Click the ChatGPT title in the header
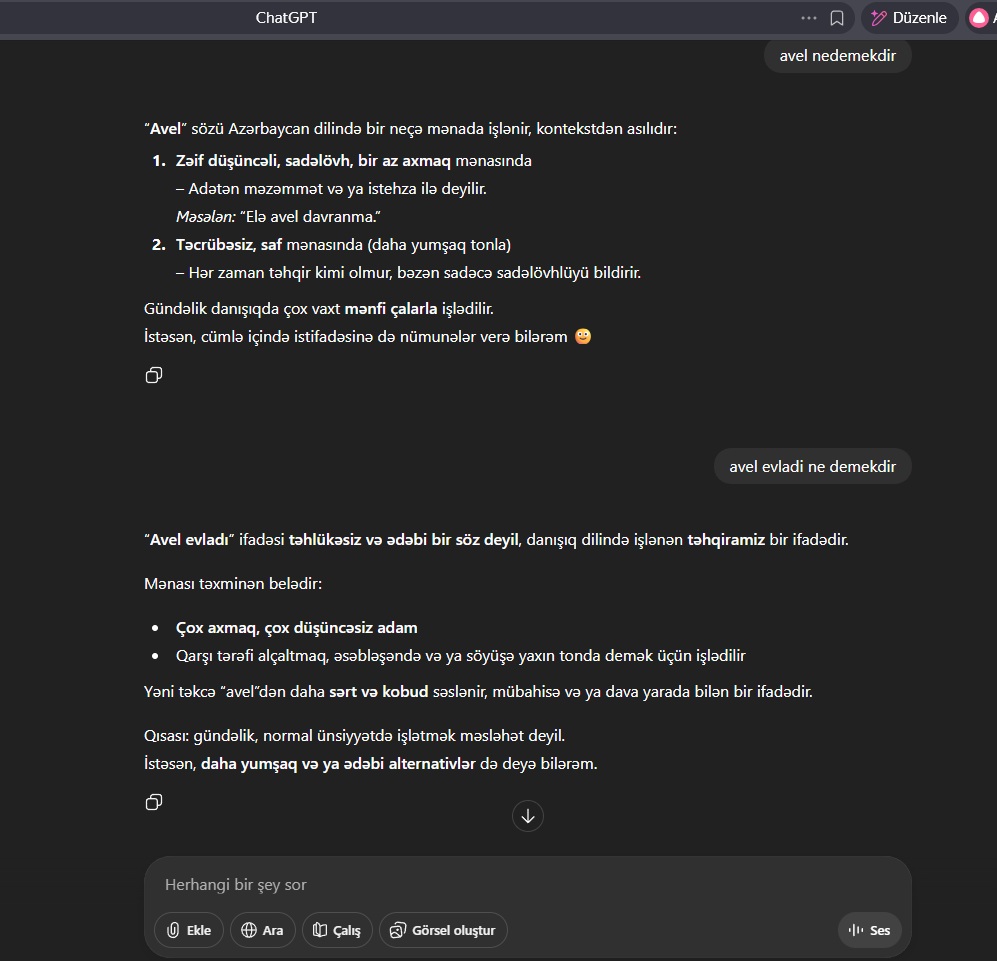The image size is (997, 961). [x=286, y=18]
